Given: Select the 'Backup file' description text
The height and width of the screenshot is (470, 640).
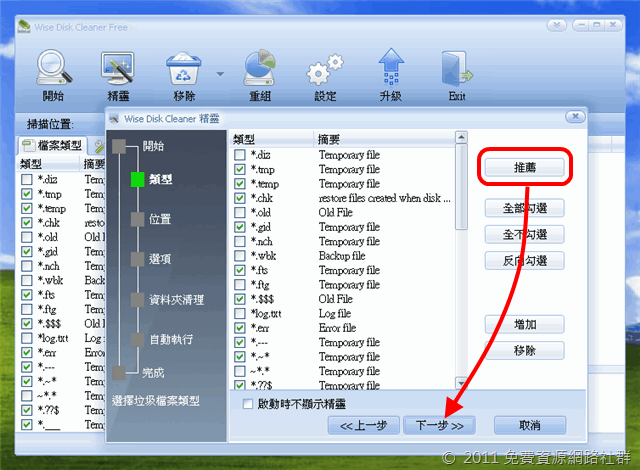Looking at the screenshot, I should (x=342, y=256).
